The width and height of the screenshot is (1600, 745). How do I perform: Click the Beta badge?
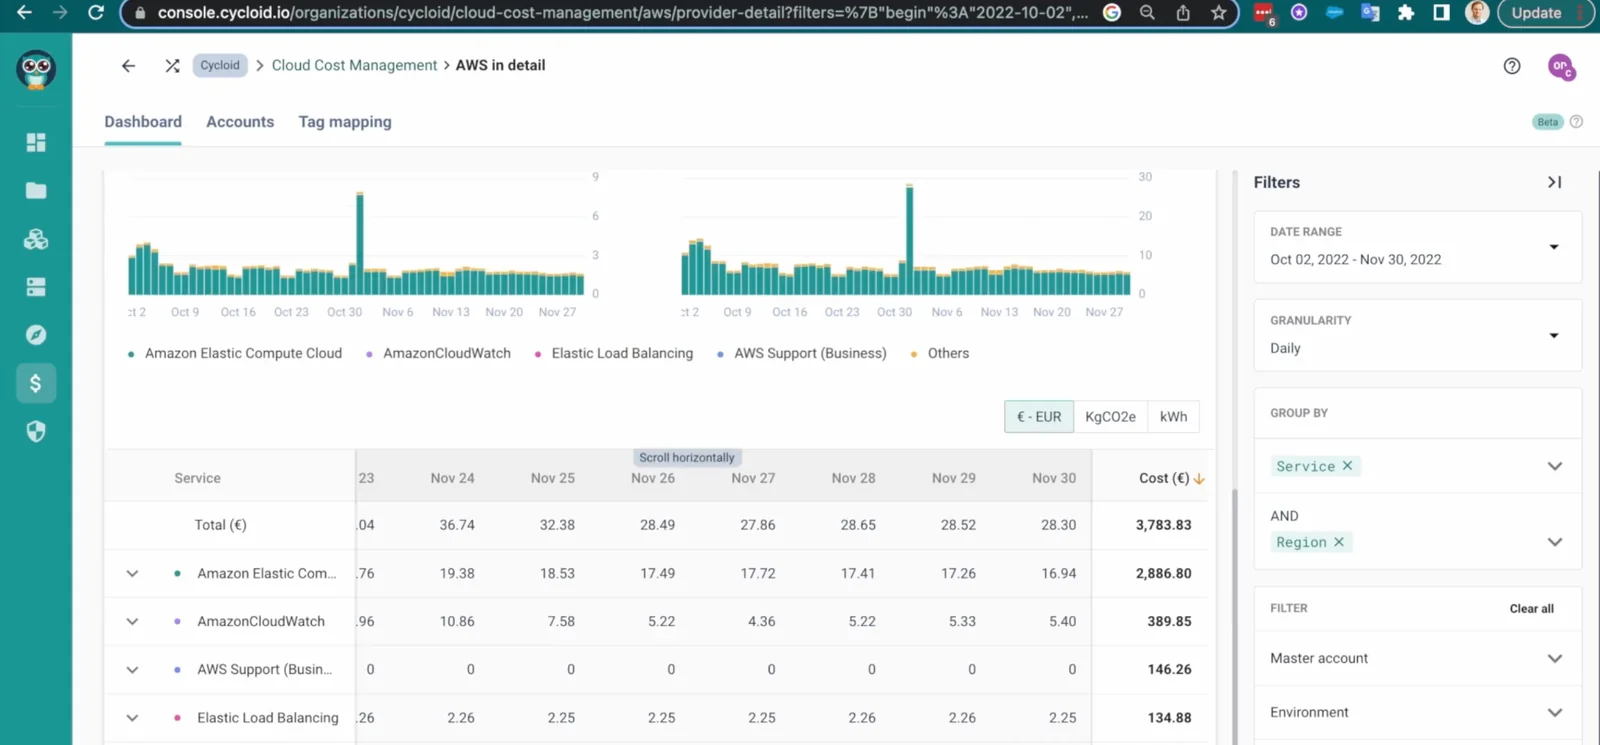click(1547, 122)
